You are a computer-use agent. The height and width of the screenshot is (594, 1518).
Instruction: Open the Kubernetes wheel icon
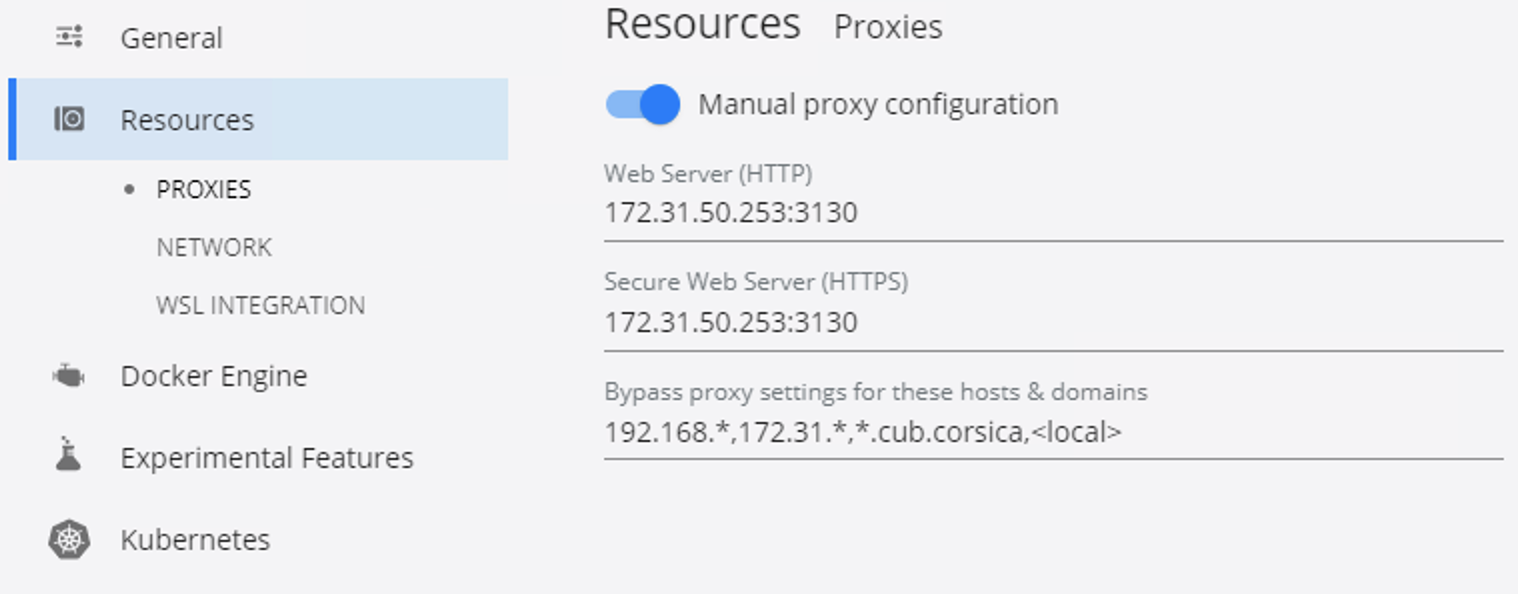[x=69, y=540]
